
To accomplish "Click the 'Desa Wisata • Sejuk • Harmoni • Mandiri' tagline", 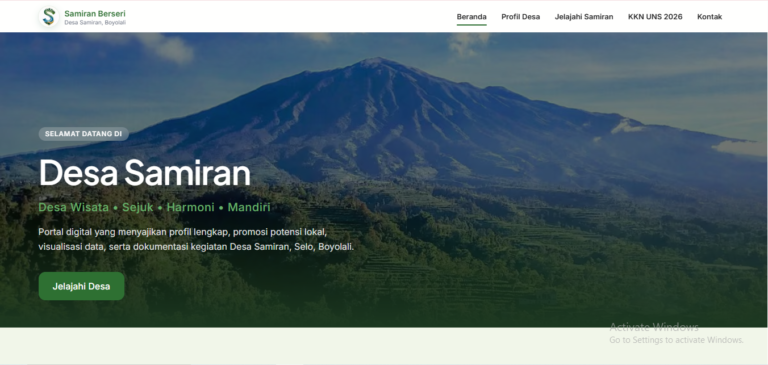I will (x=154, y=207).
